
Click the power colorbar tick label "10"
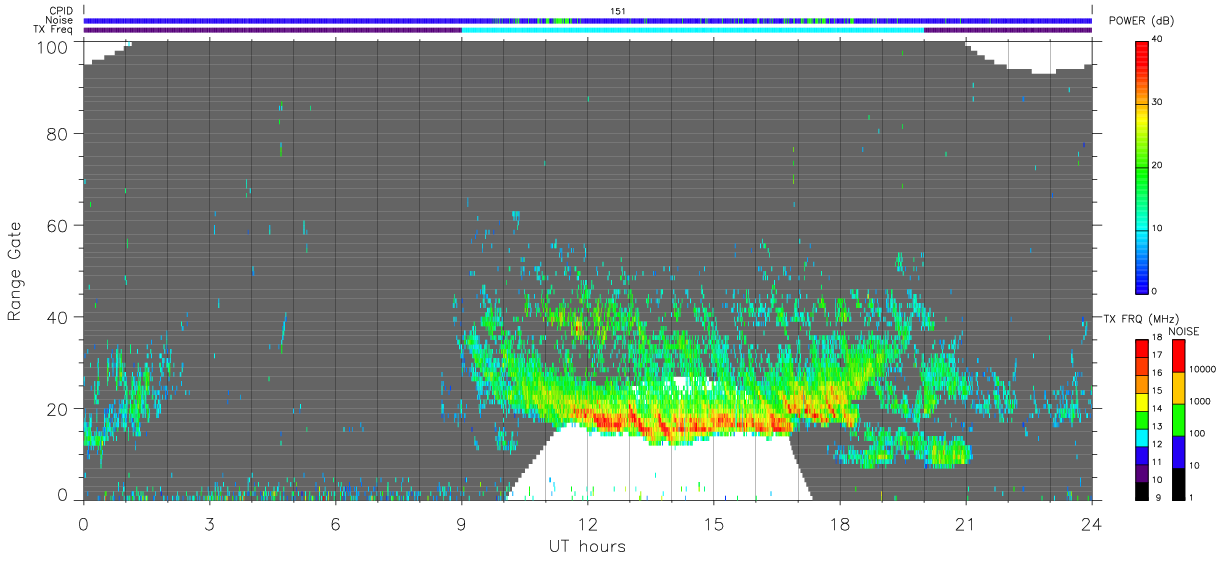[1157, 229]
